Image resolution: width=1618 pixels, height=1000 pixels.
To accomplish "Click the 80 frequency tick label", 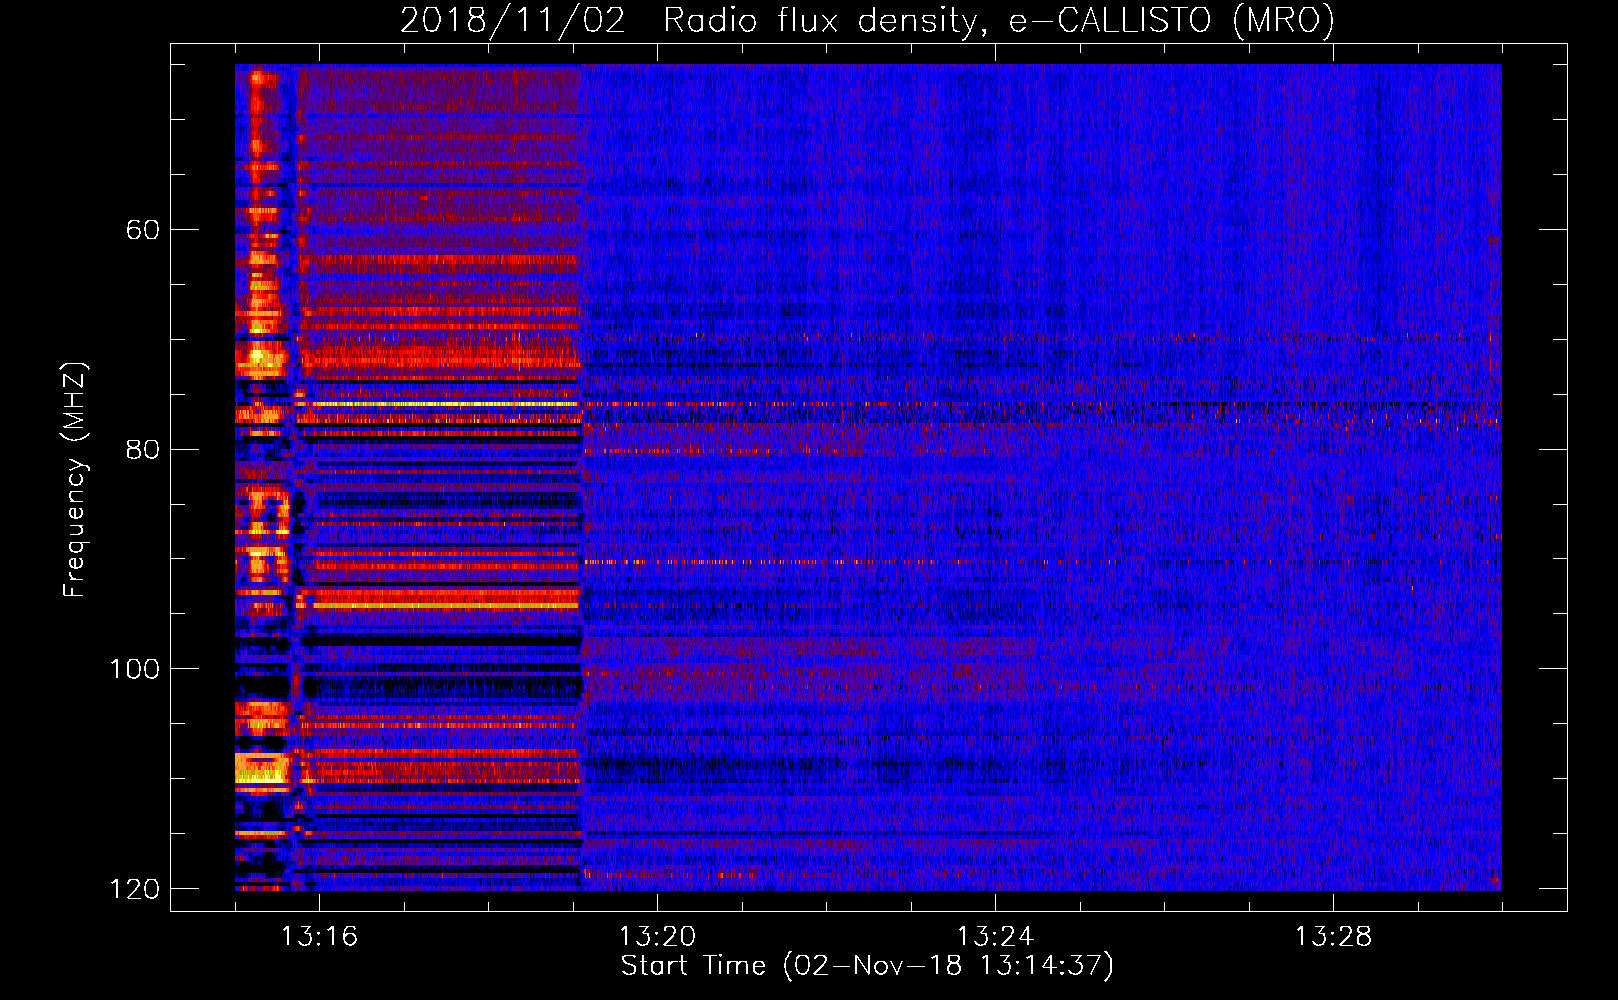I will [142, 449].
